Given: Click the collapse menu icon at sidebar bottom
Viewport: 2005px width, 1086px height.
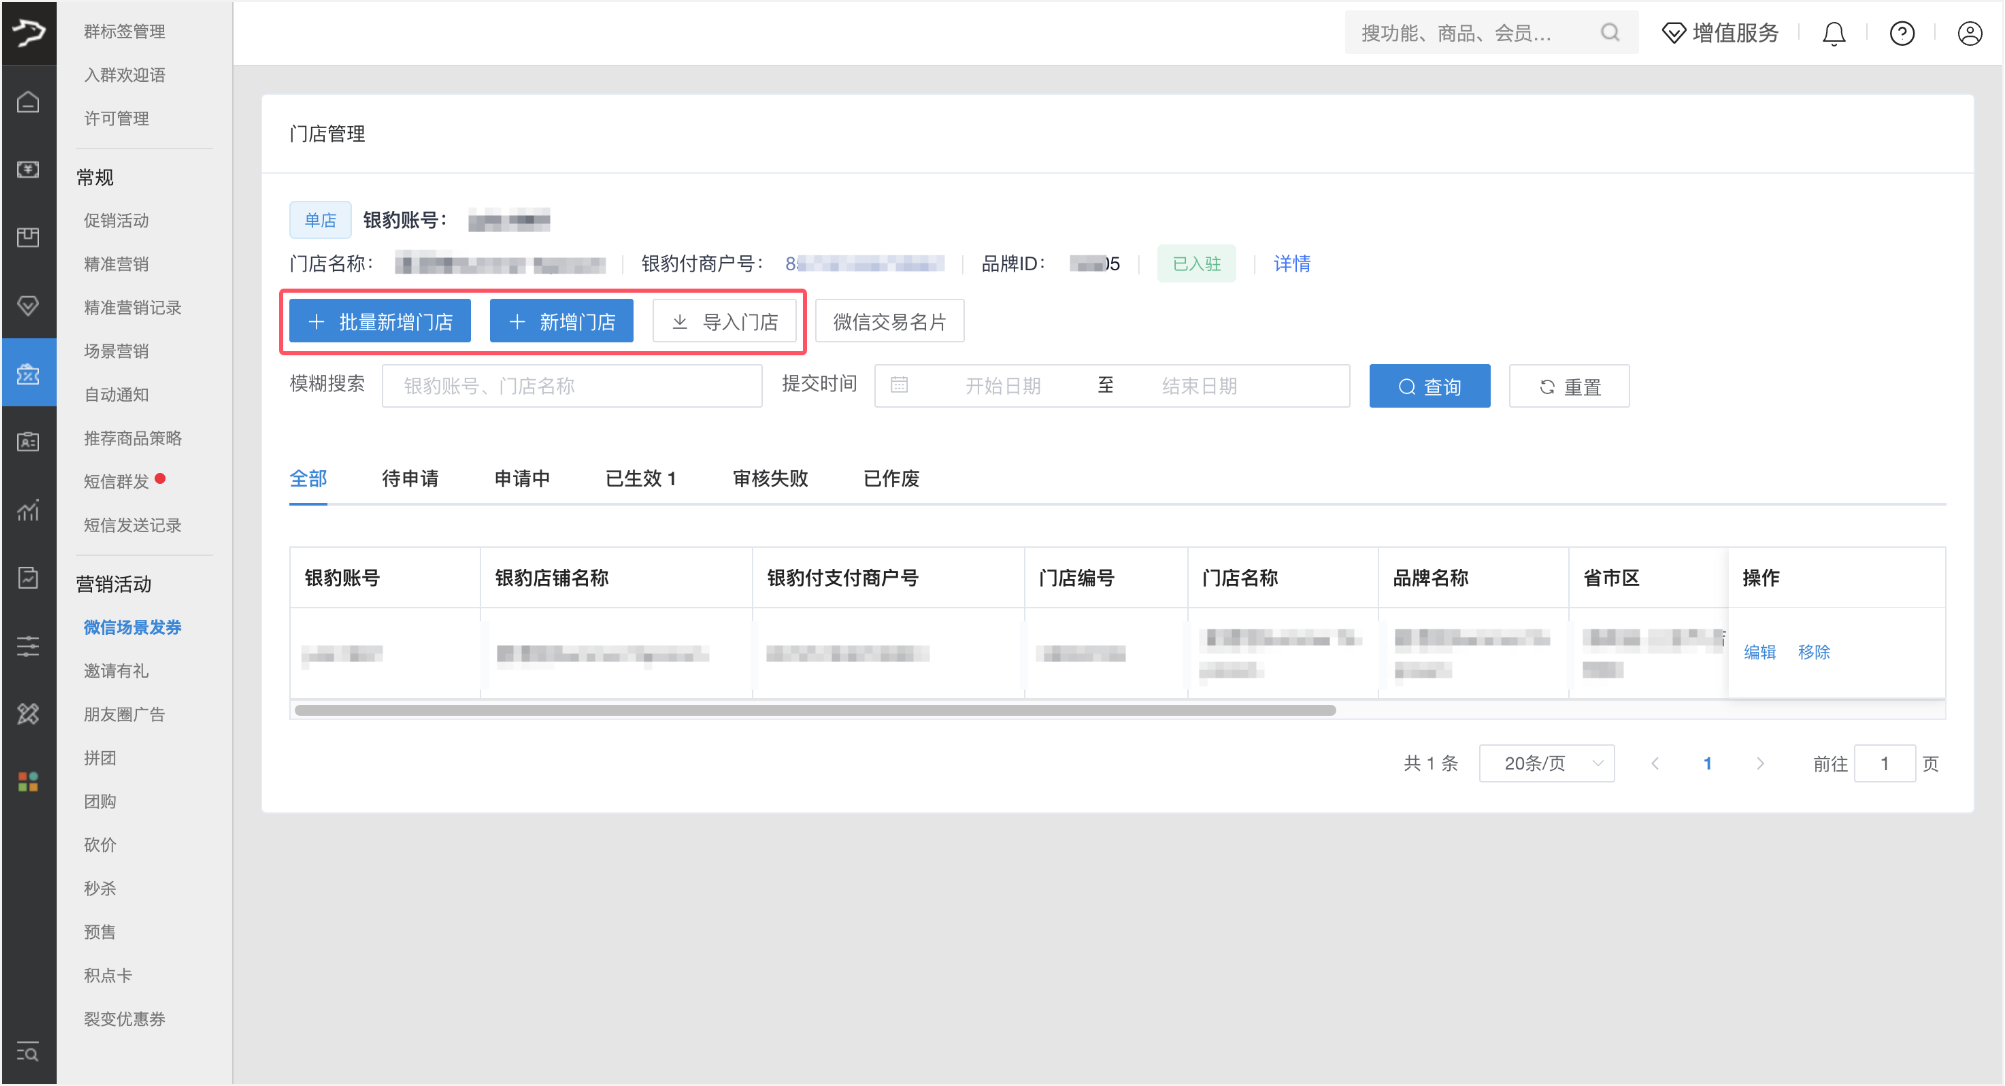Looking at the screenshot, I should coord(28,1052).
